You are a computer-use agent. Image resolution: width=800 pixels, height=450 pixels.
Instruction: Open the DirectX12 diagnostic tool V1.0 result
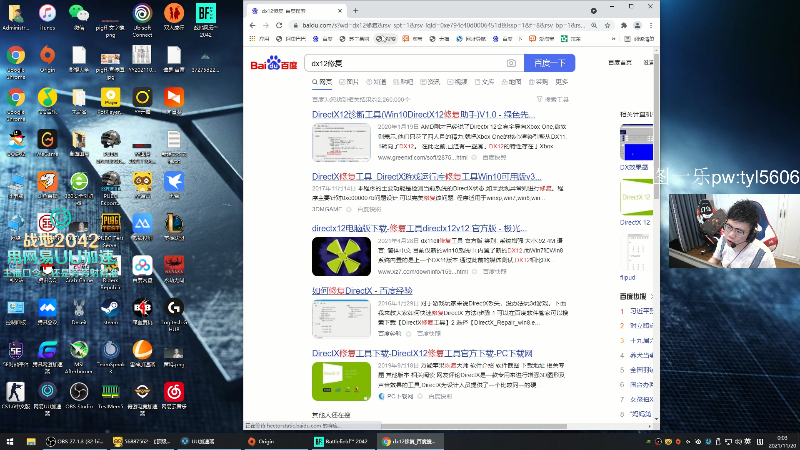coord(423,114)
